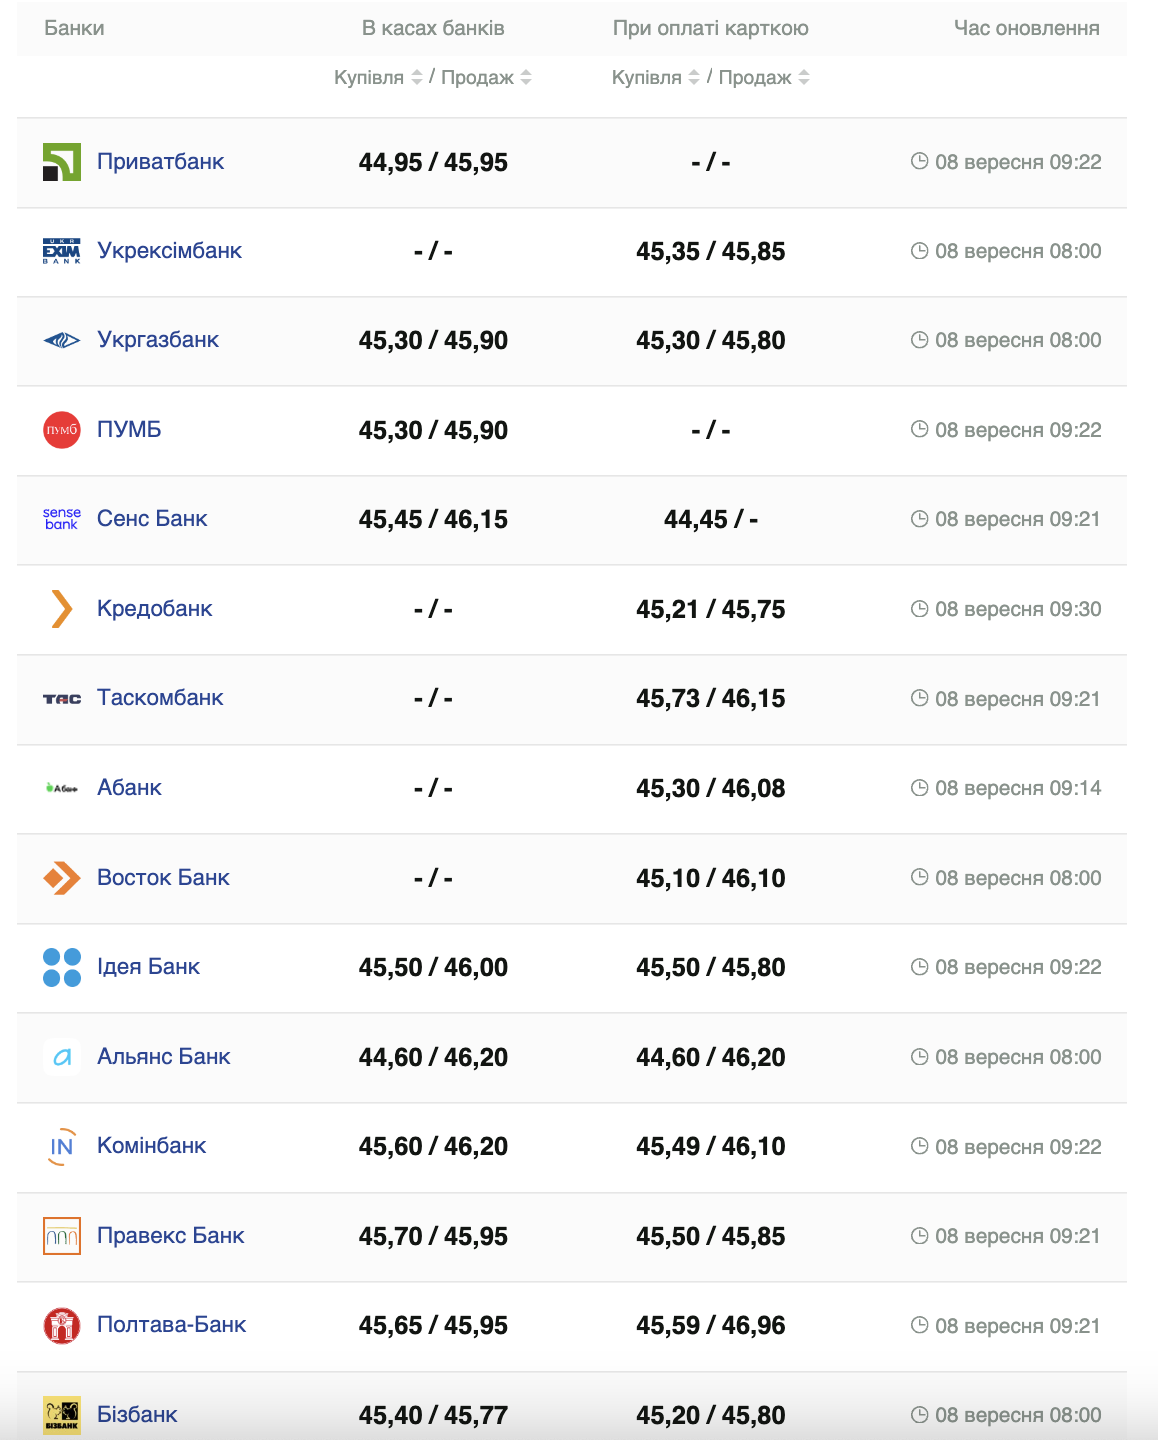Click the Укрексімбанк EXIM logo icon
Screen dimensions: 1158x1440
[62, 251]
